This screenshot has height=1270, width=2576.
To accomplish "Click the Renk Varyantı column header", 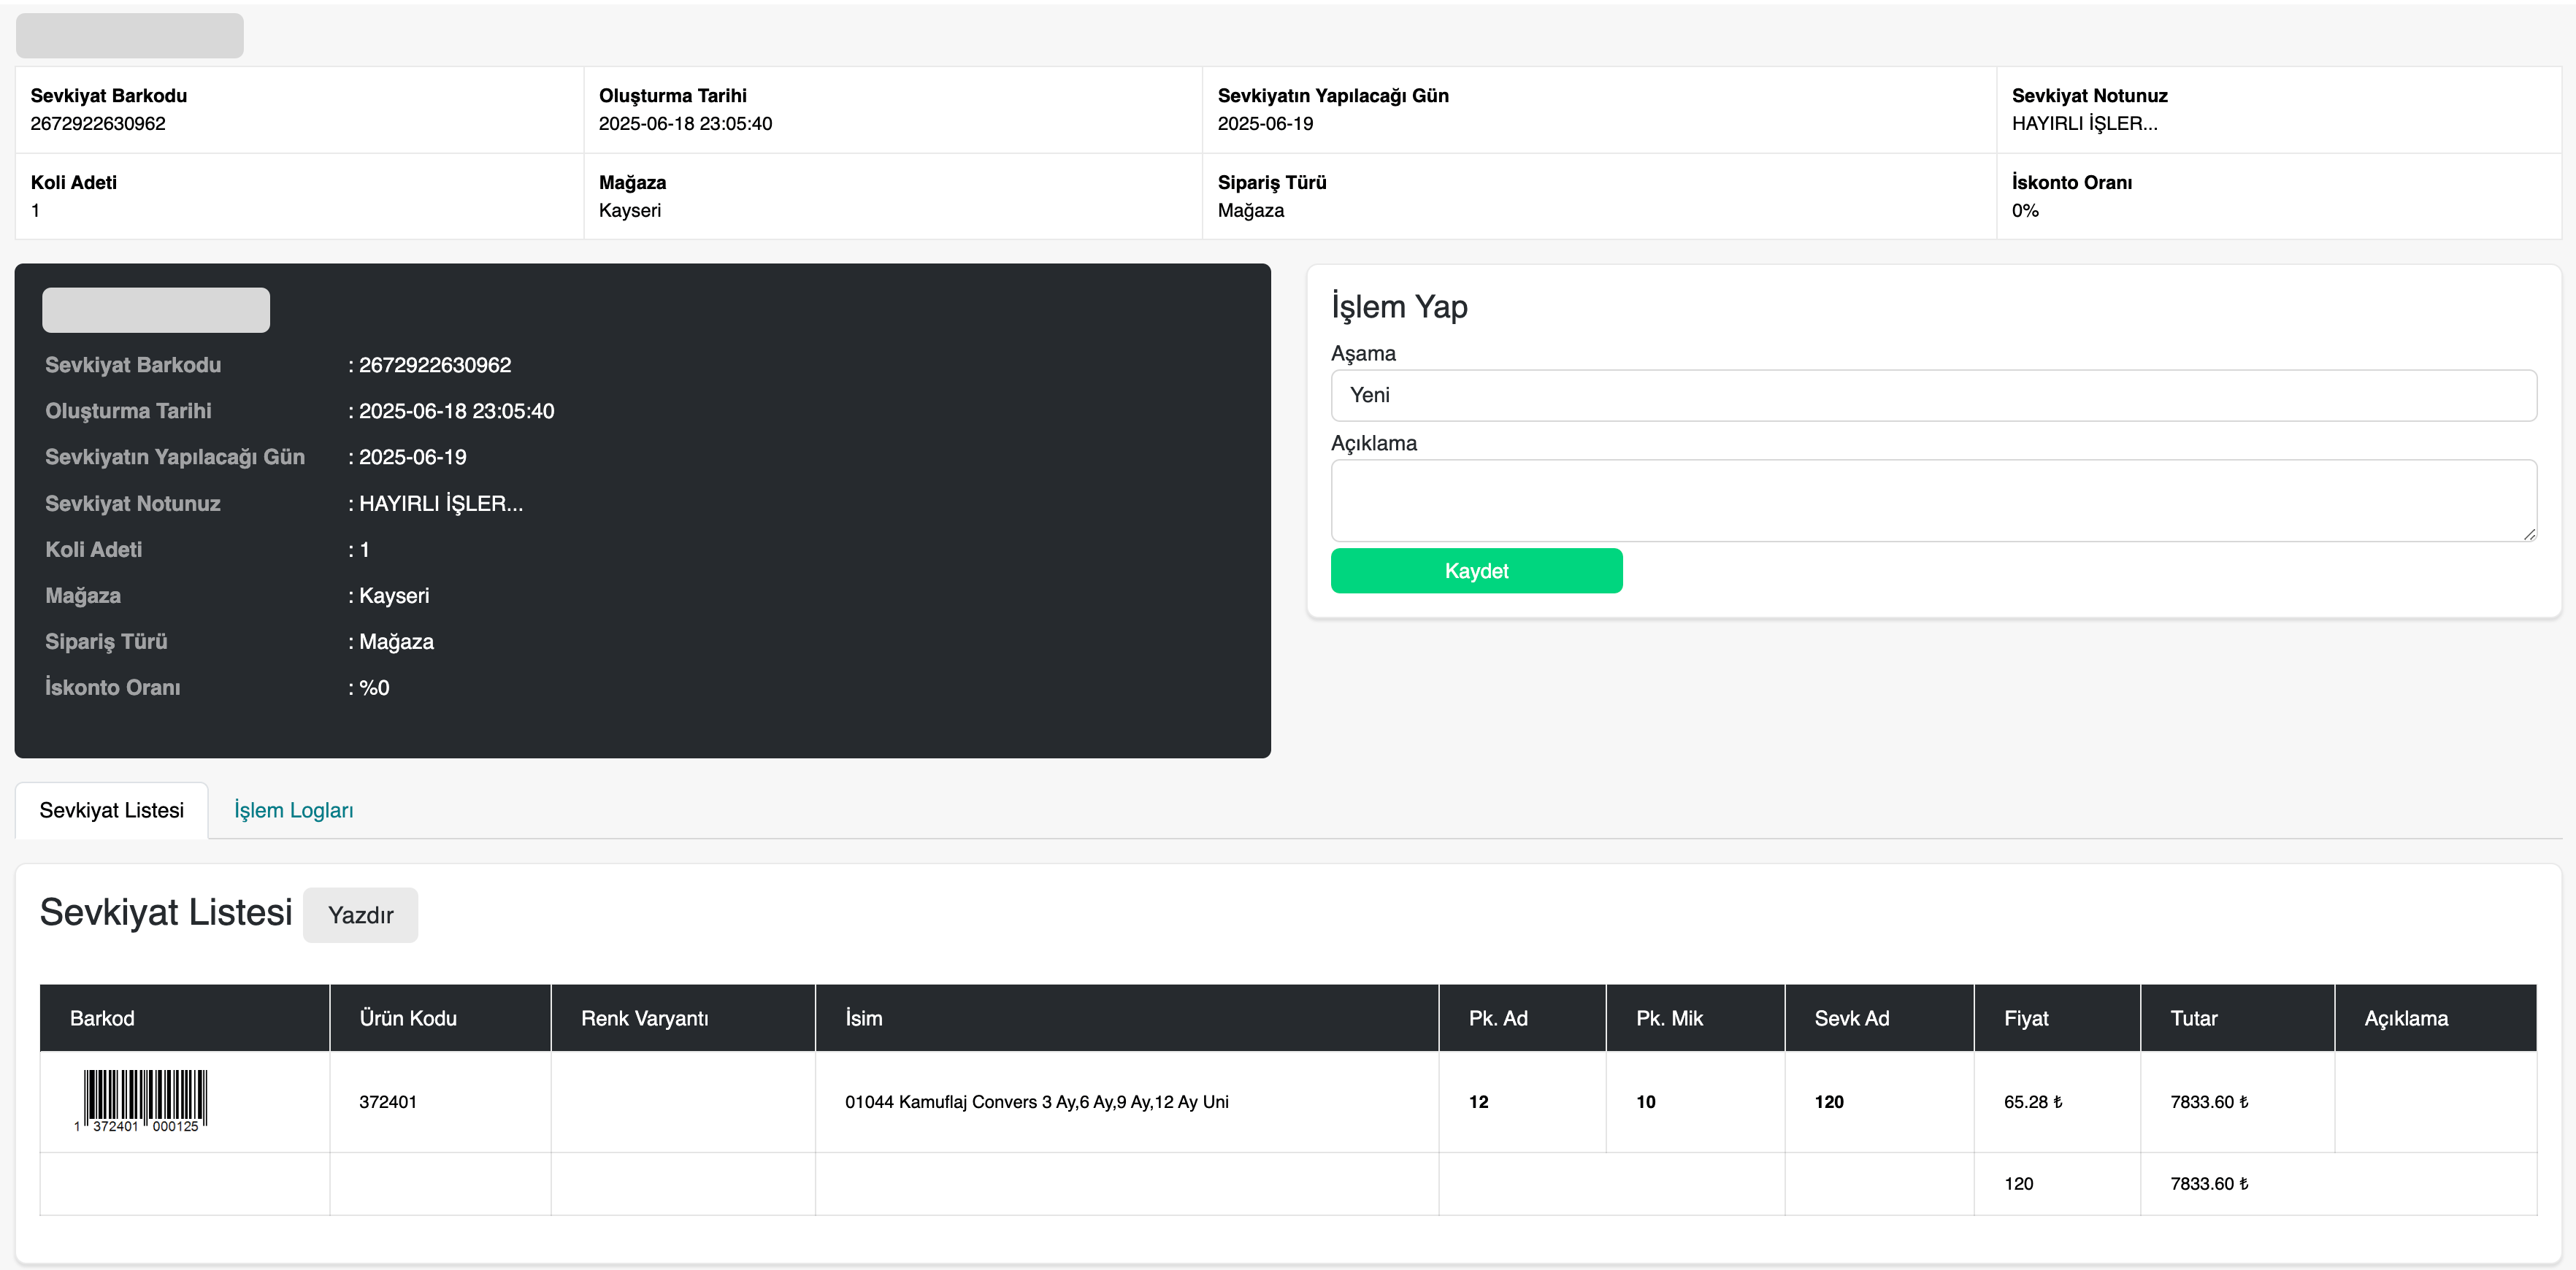I will pyautogui.click(x=644, y=1018).
